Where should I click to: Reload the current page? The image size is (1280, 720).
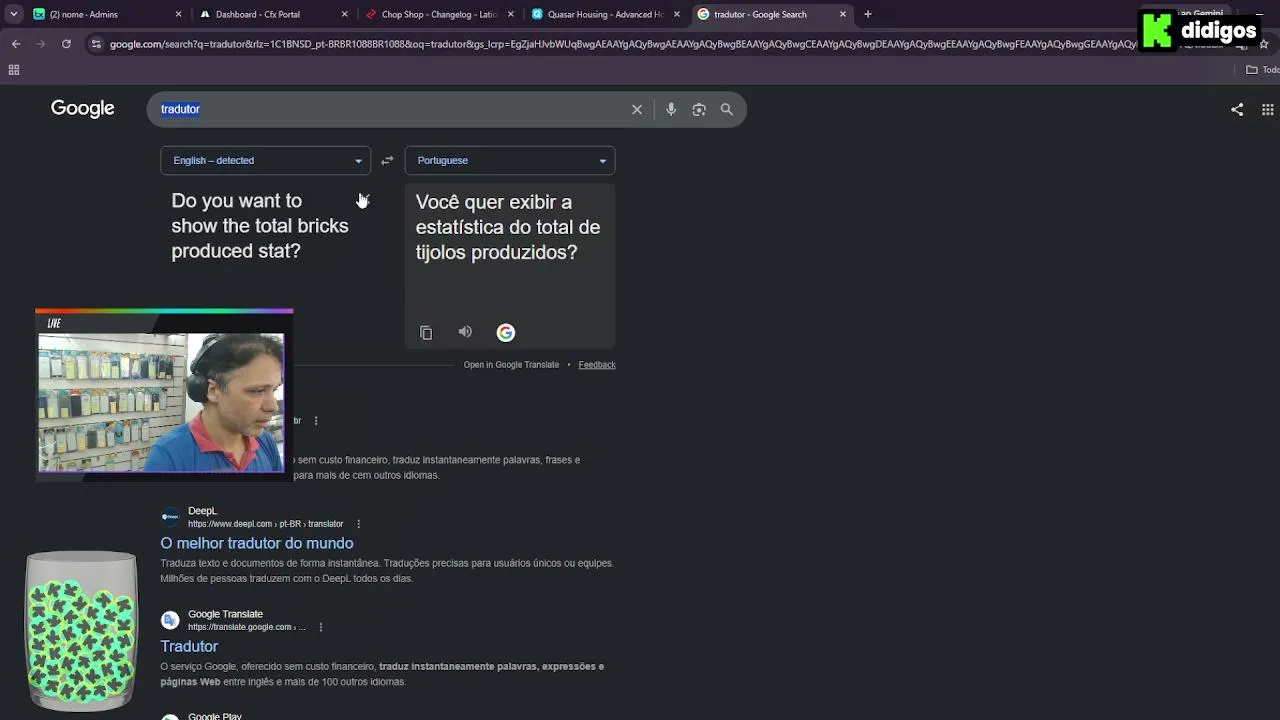pyautogui.click(x=66, y=44)
